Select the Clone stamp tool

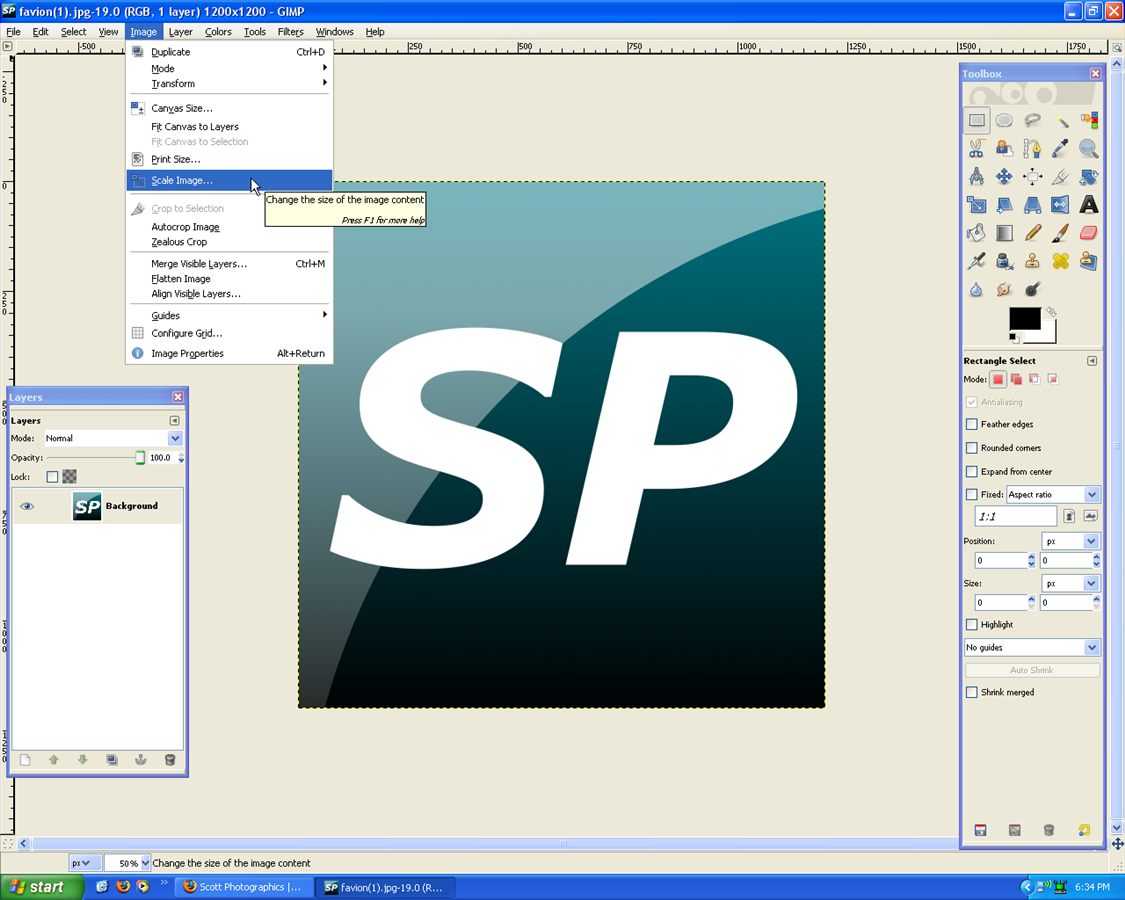point(1032,261)
